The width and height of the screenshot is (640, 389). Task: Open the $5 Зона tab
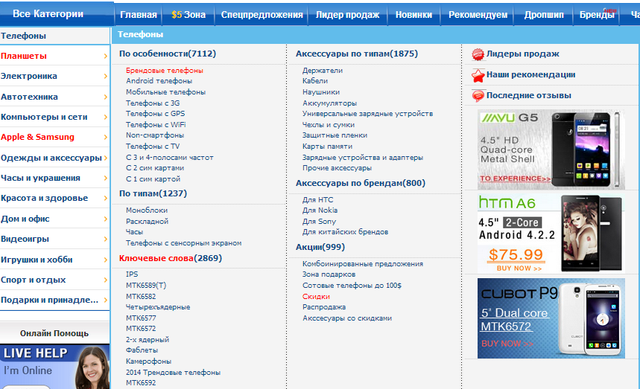[189, 15]
